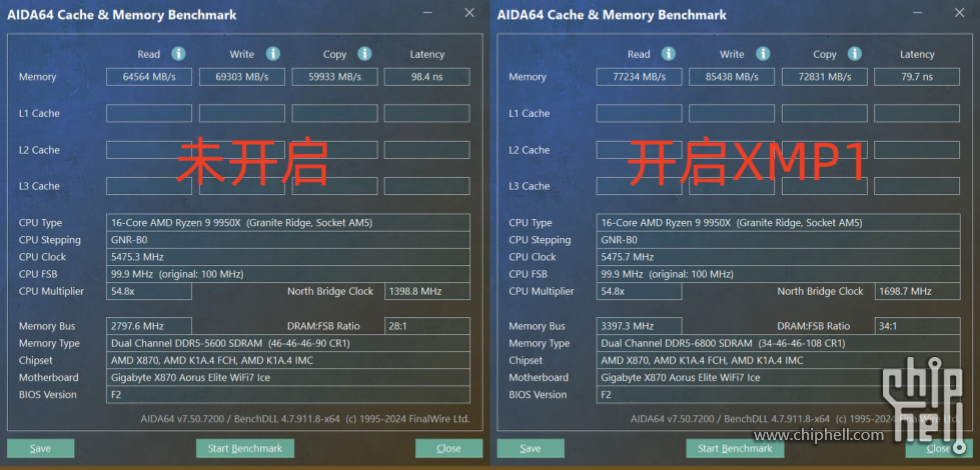The width and height of the screenshot is (980, 470).
Task: Click Copy info icon in right window
Action: click(854, 54)
